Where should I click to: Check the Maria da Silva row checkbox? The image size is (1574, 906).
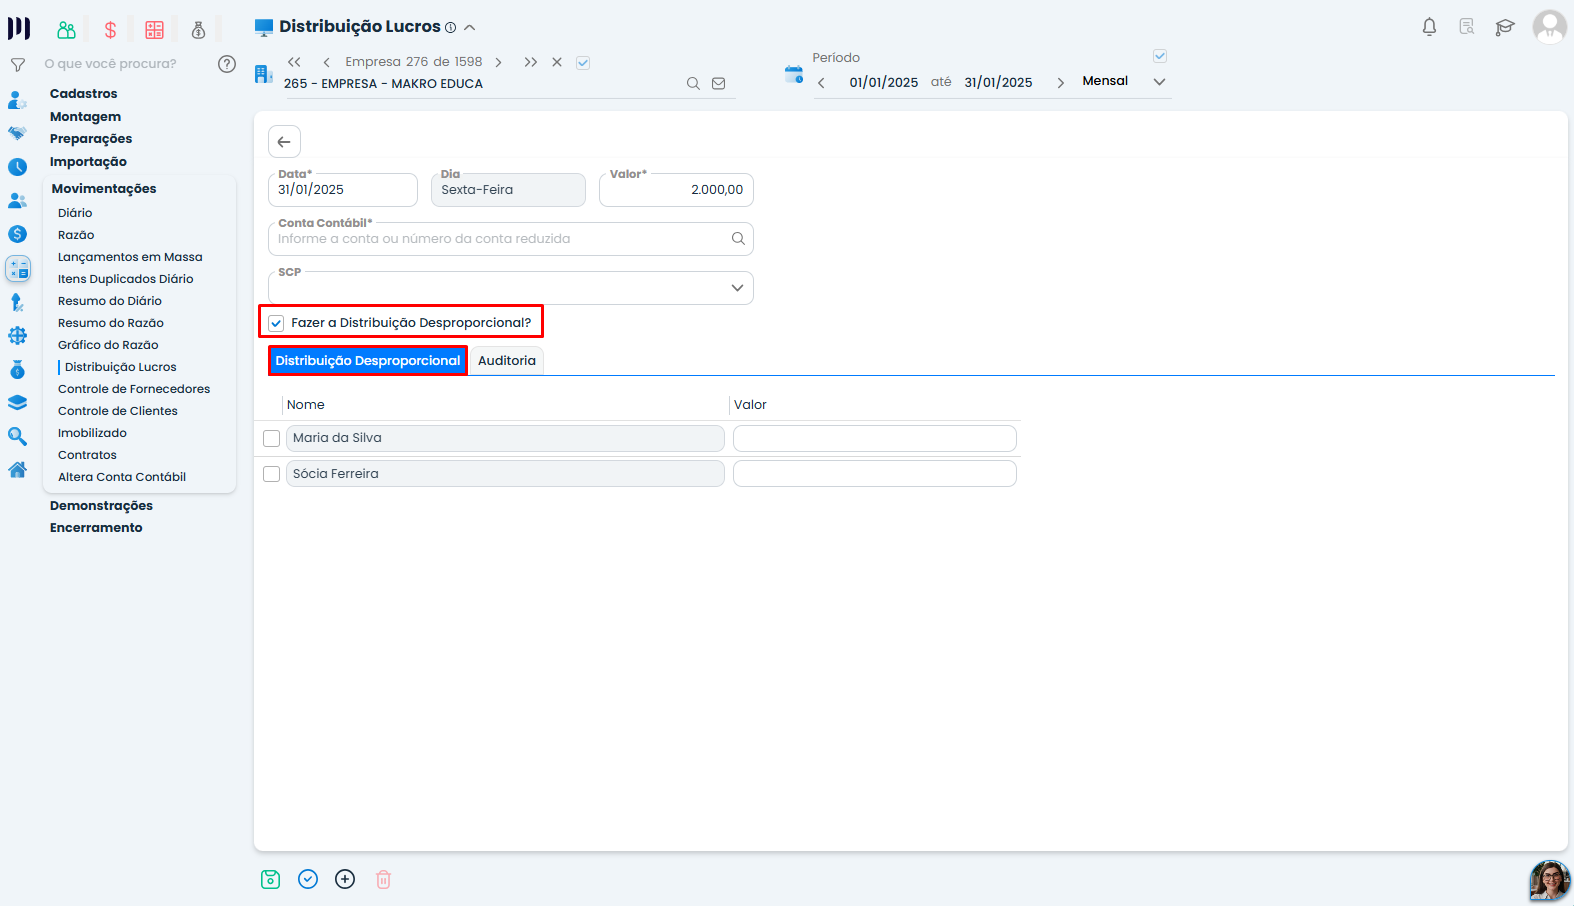pos(271,438)
